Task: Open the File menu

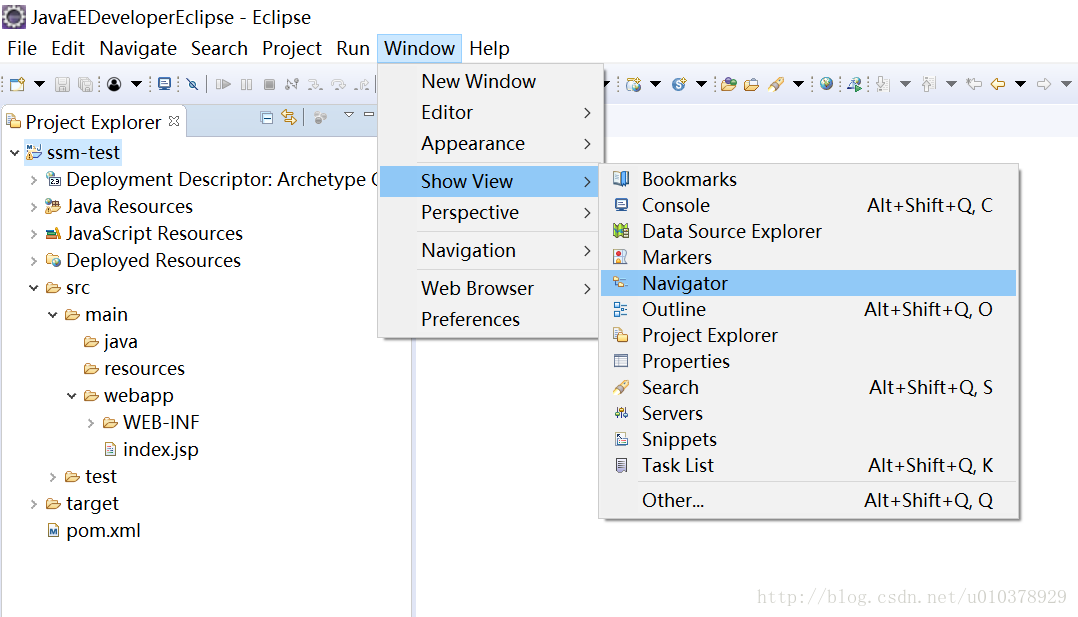Action: (x=22, y=49)
